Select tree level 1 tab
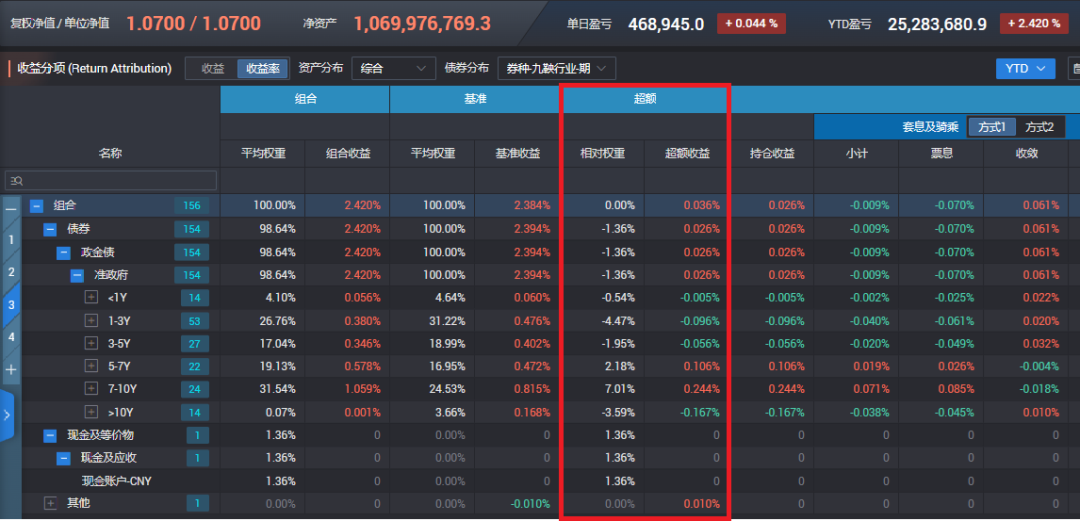 coord(10,240)
